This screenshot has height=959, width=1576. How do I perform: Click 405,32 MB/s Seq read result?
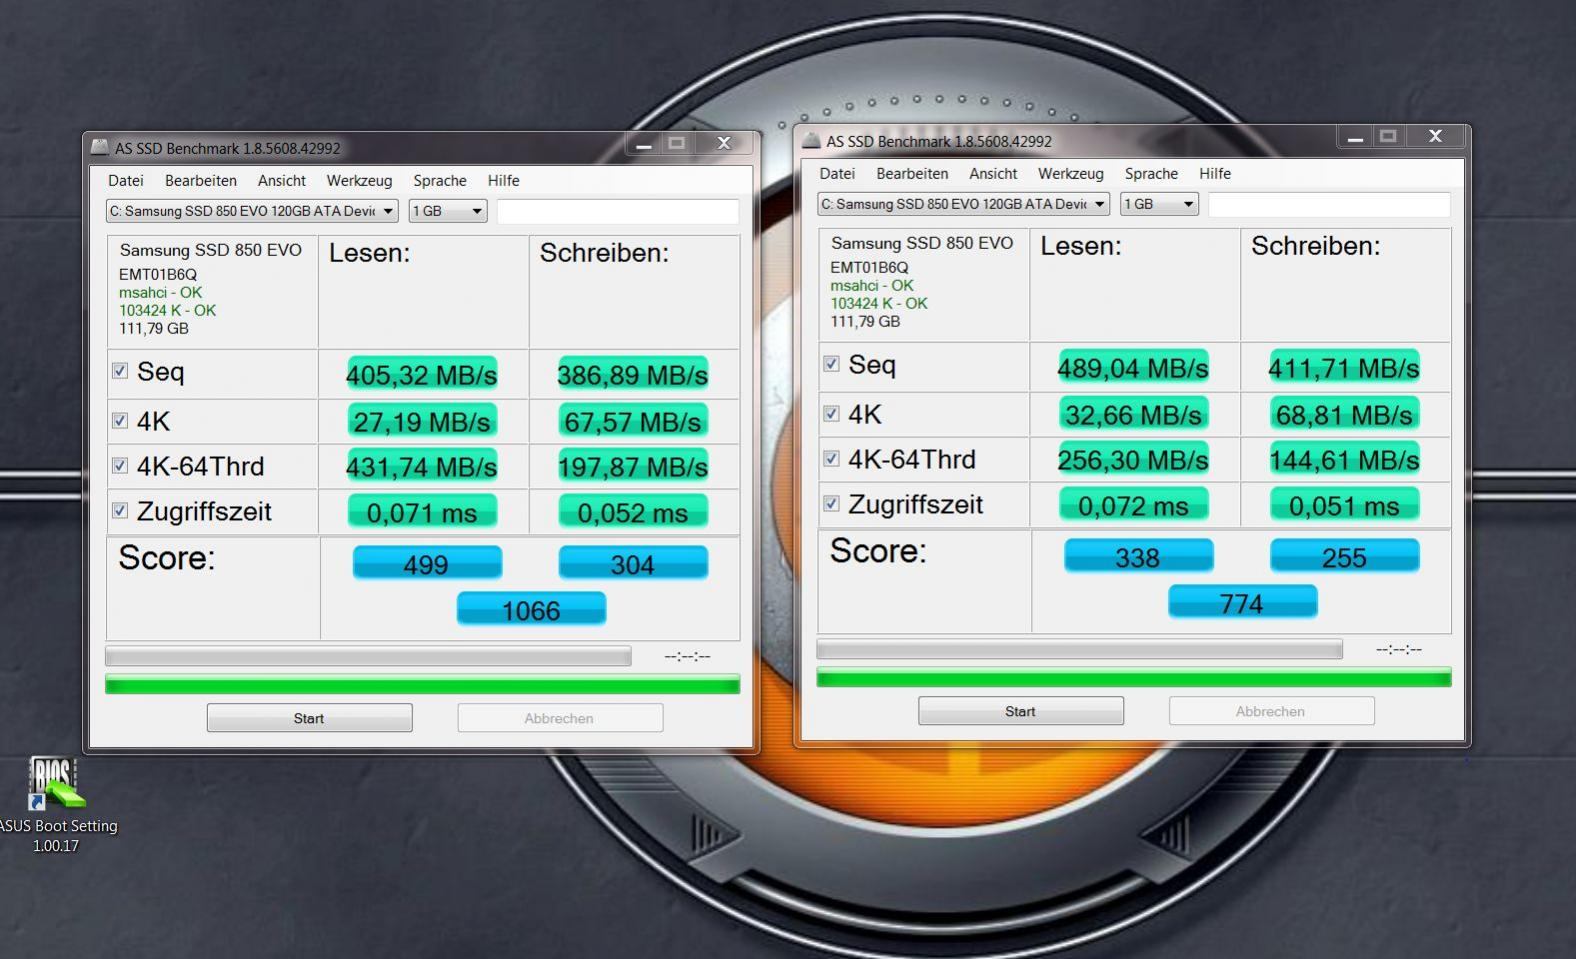[422, 374]
